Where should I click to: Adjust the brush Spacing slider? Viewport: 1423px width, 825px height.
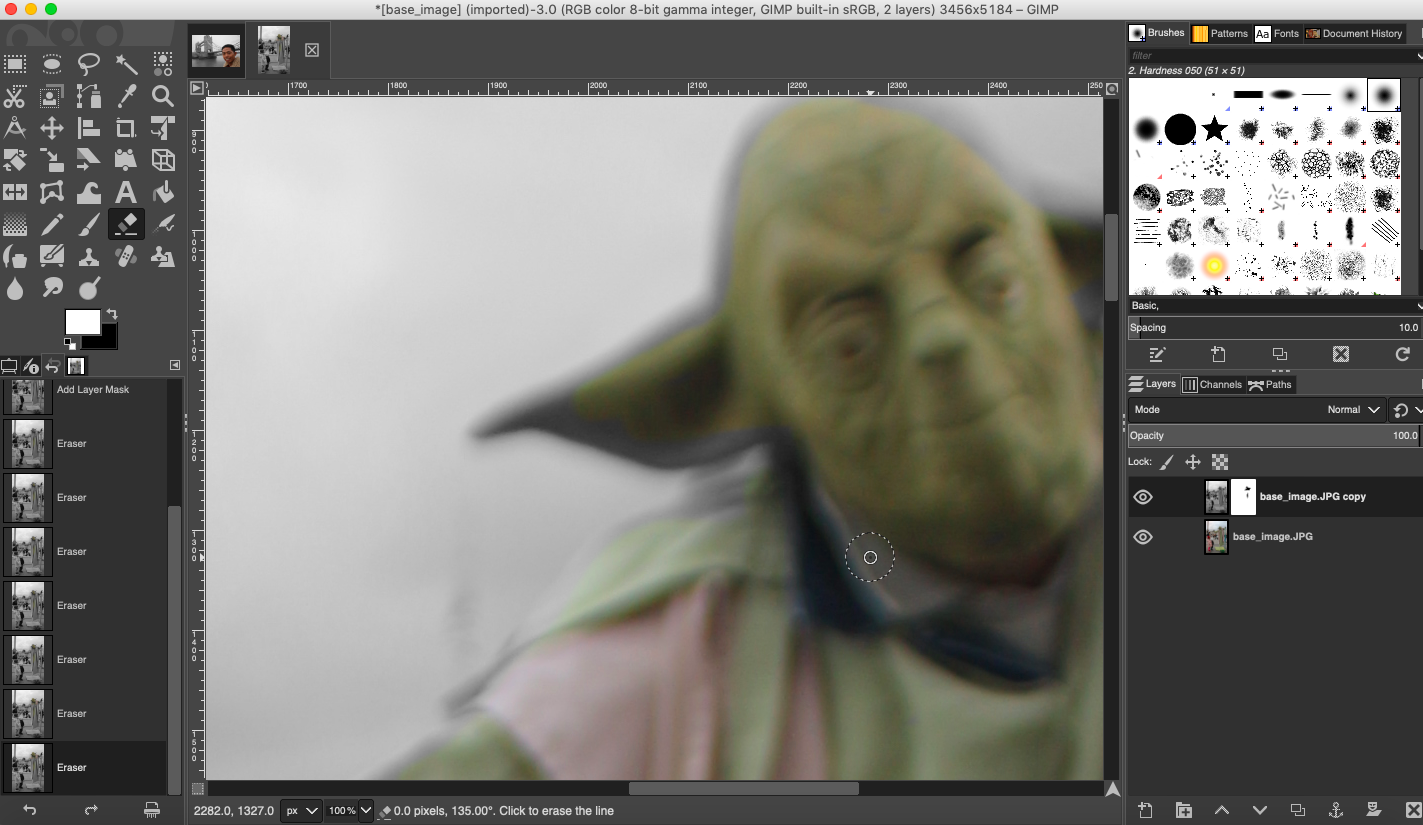pos(1274,327)
